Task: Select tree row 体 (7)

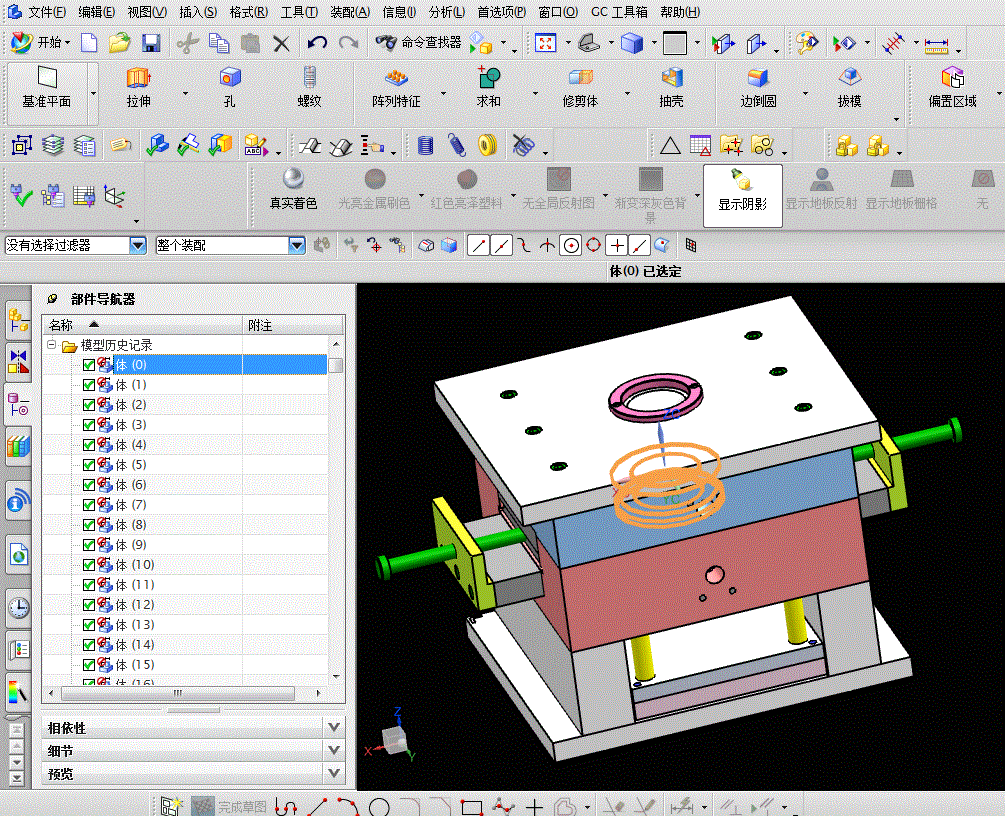Action: tap(186, 504)
